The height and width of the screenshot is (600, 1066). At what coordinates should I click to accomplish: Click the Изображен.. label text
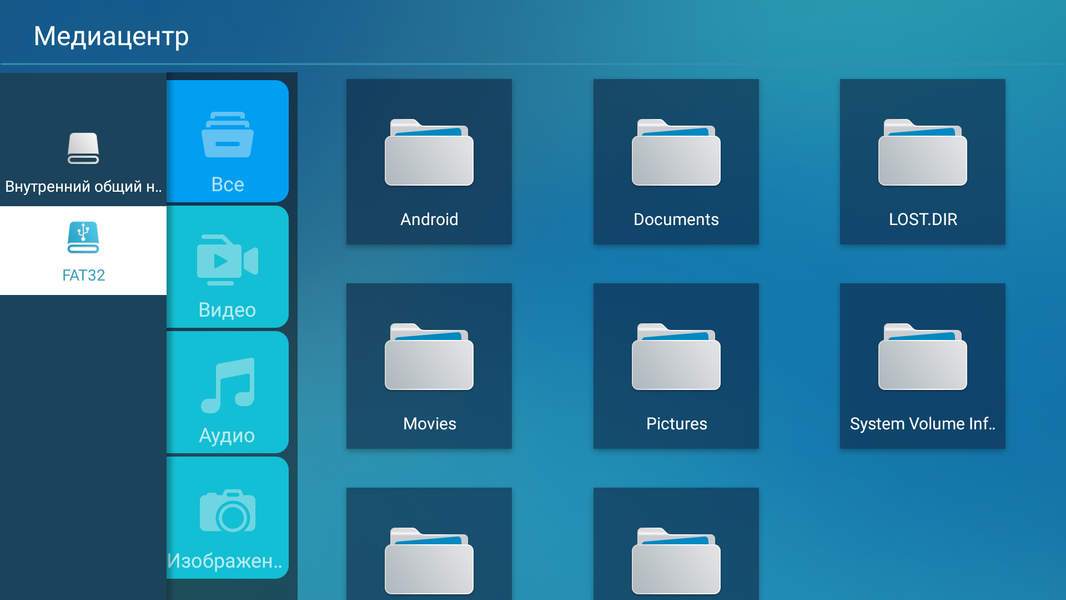point(227,561)
